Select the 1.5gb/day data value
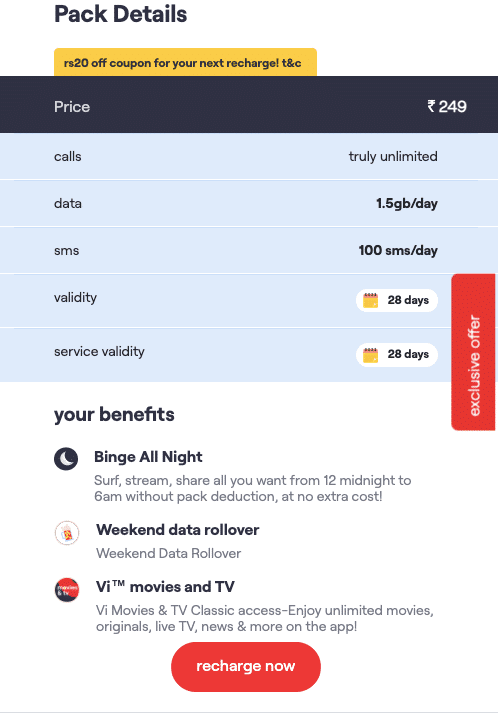This screenshot has height=716, width=498. (407, 204)
